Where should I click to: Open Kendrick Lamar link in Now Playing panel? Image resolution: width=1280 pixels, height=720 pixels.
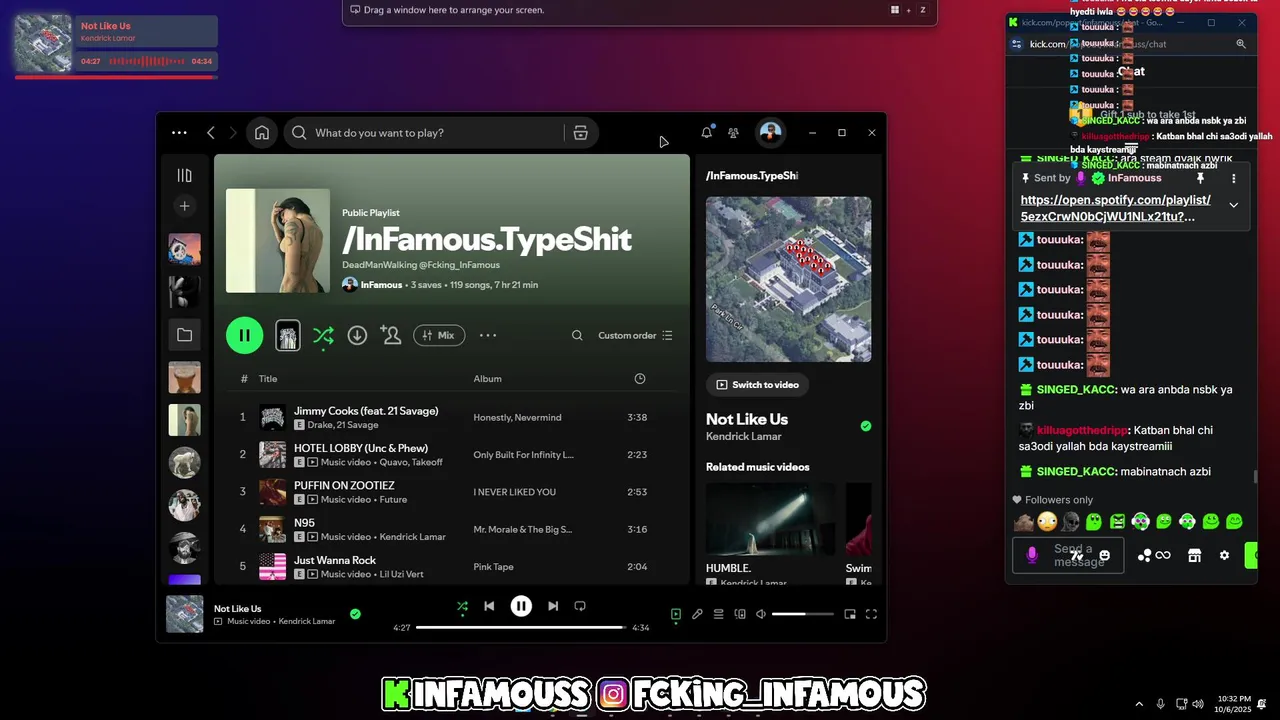pyautogui.click(x=744, y=436)
